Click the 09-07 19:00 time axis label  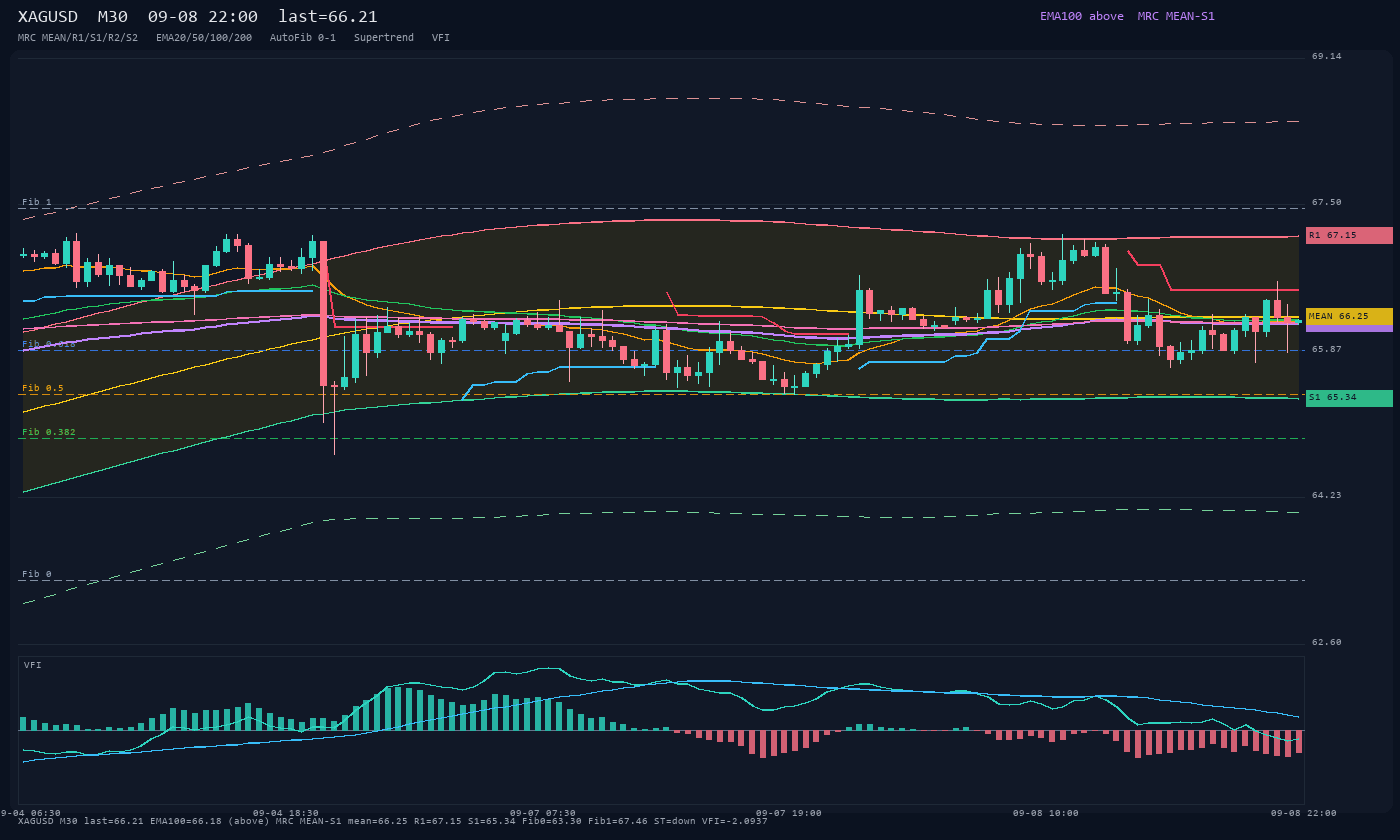[789, 813]
